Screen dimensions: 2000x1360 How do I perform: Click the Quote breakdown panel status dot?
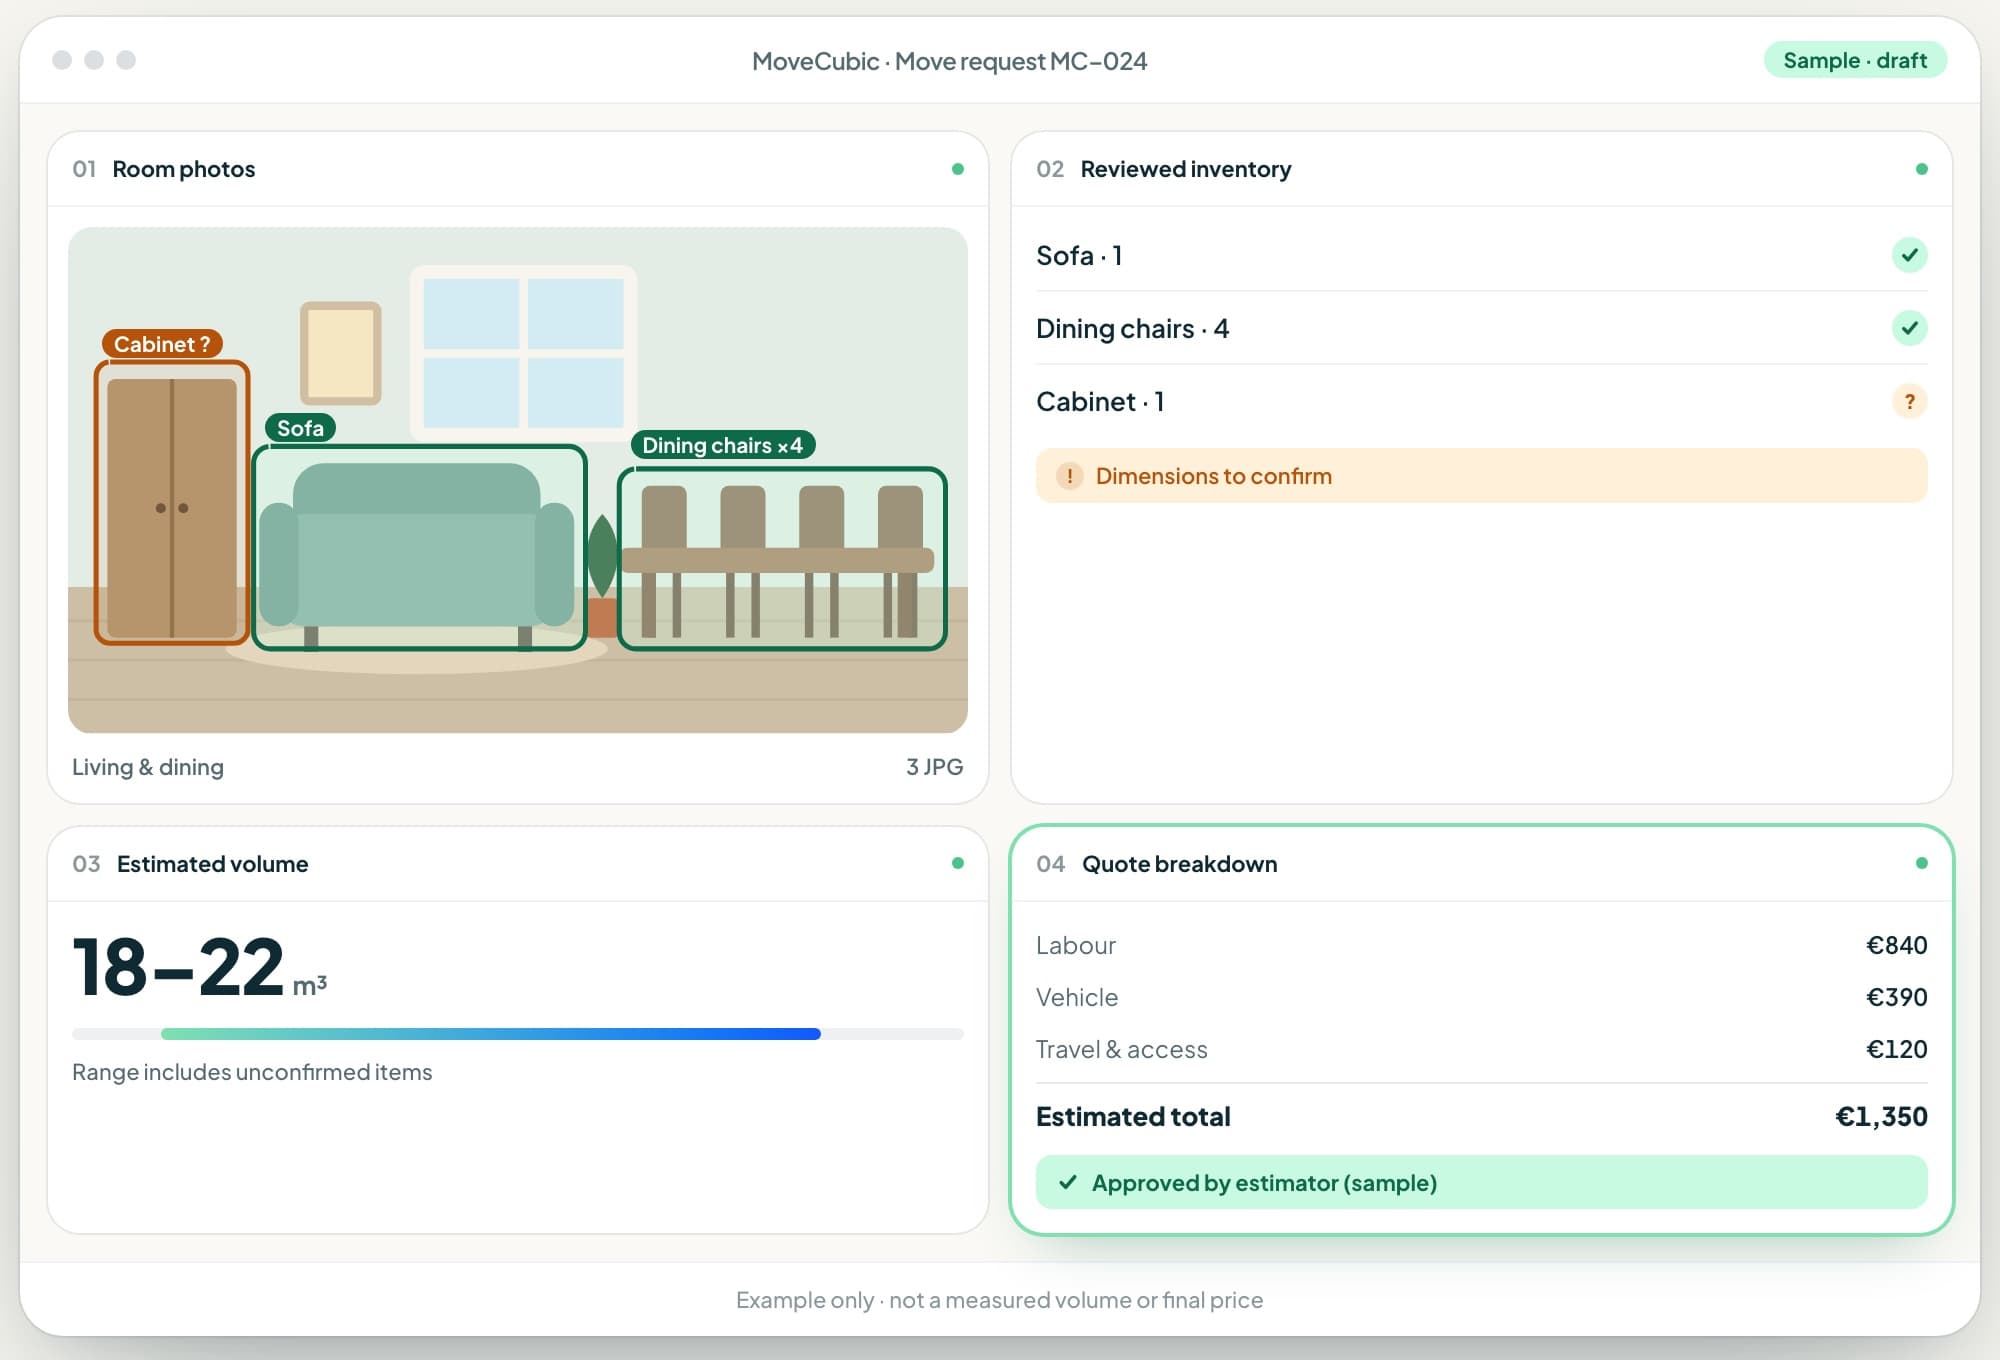(1921, 863)
